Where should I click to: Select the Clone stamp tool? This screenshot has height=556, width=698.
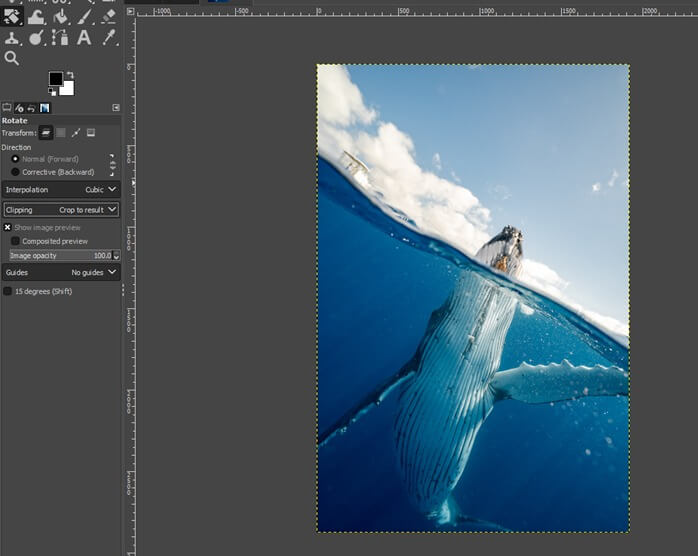(x=12, y=38)
